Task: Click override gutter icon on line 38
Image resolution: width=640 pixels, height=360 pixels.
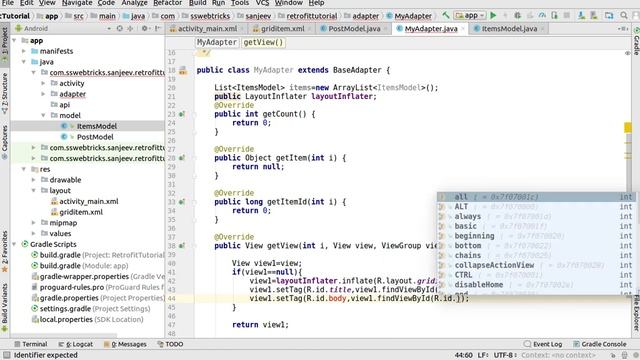Action: tap(182, 246)
